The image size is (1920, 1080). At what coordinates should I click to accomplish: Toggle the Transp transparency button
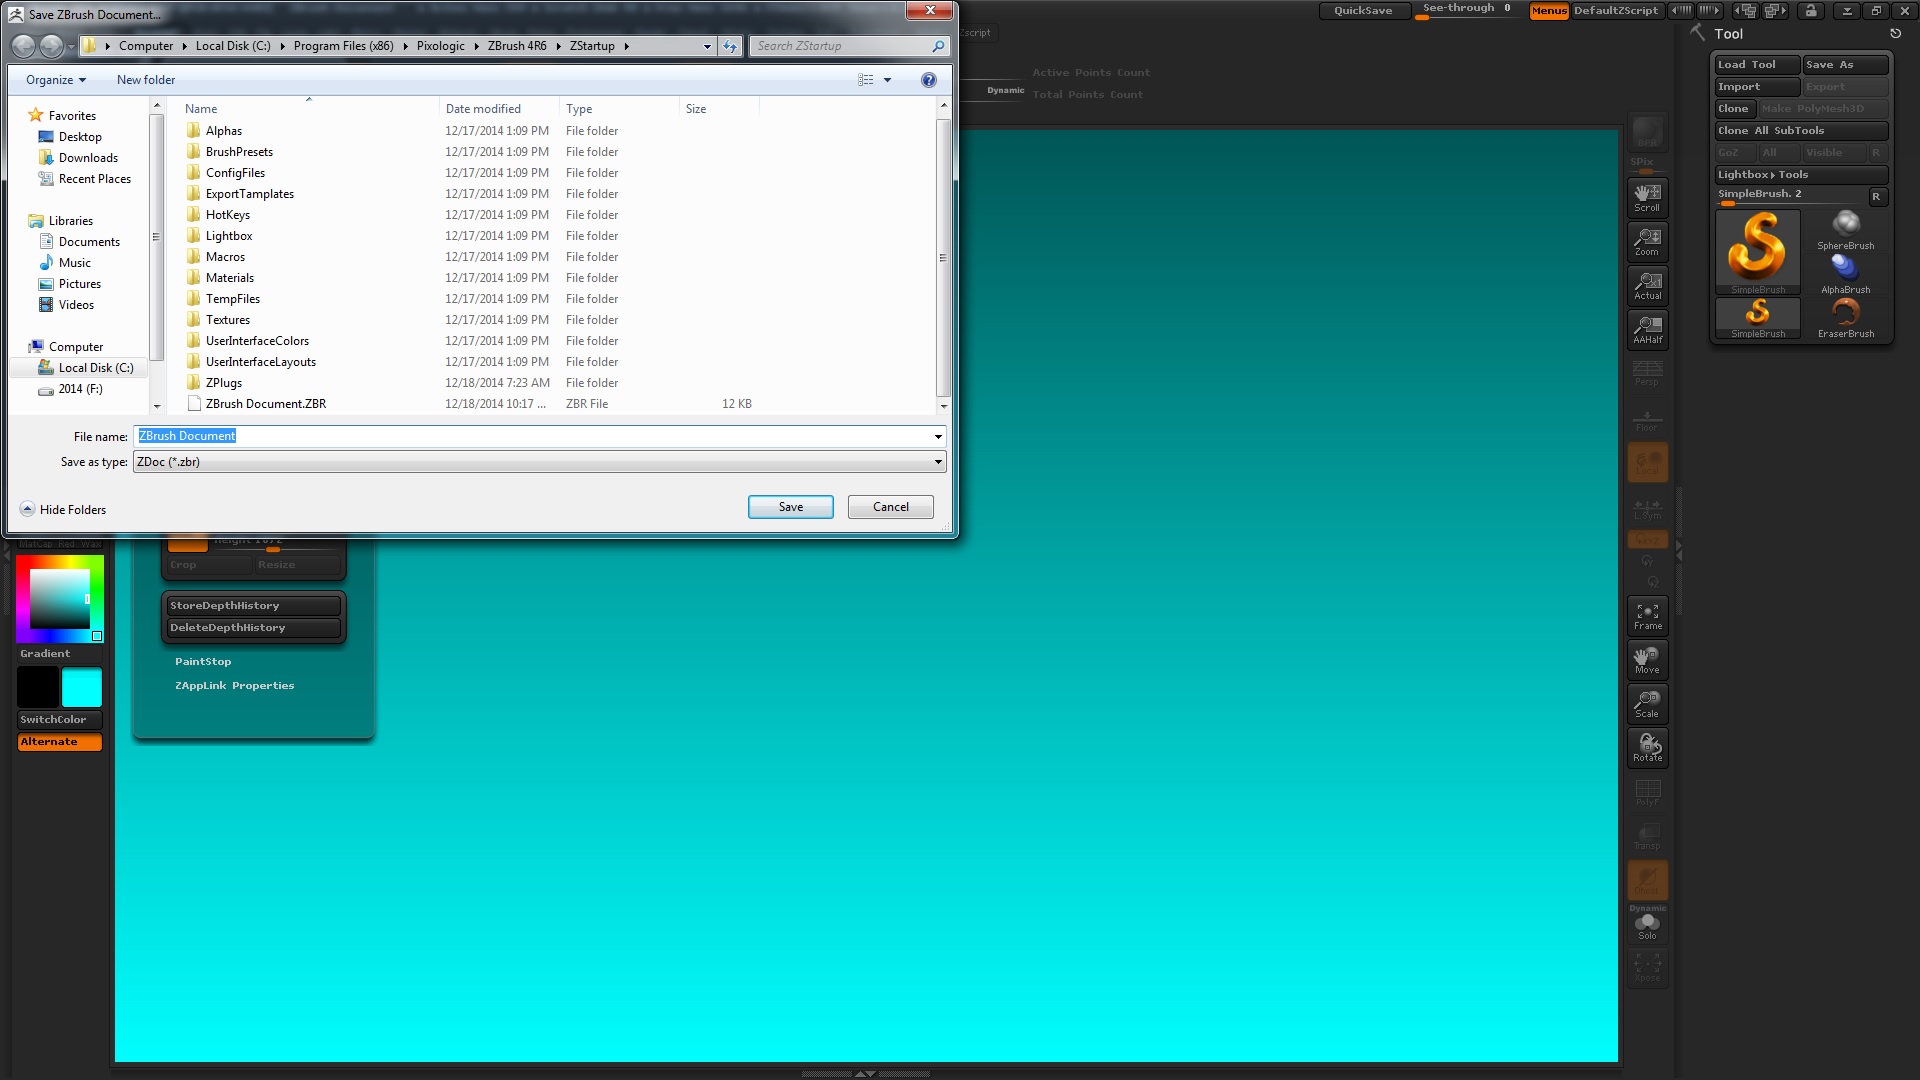pos(1647,836)
